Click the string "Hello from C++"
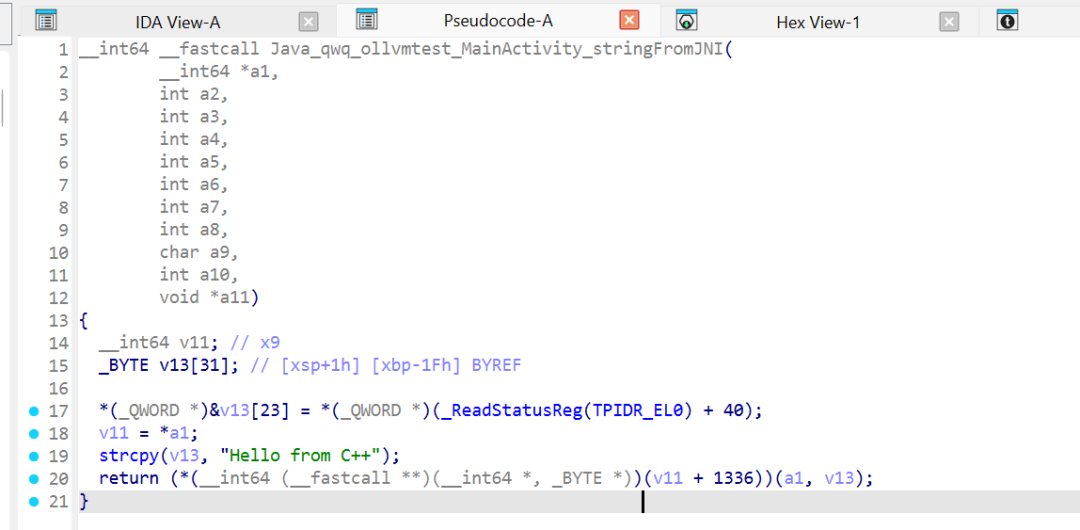This screenshot has height=530, width=1080. [301, 456]
